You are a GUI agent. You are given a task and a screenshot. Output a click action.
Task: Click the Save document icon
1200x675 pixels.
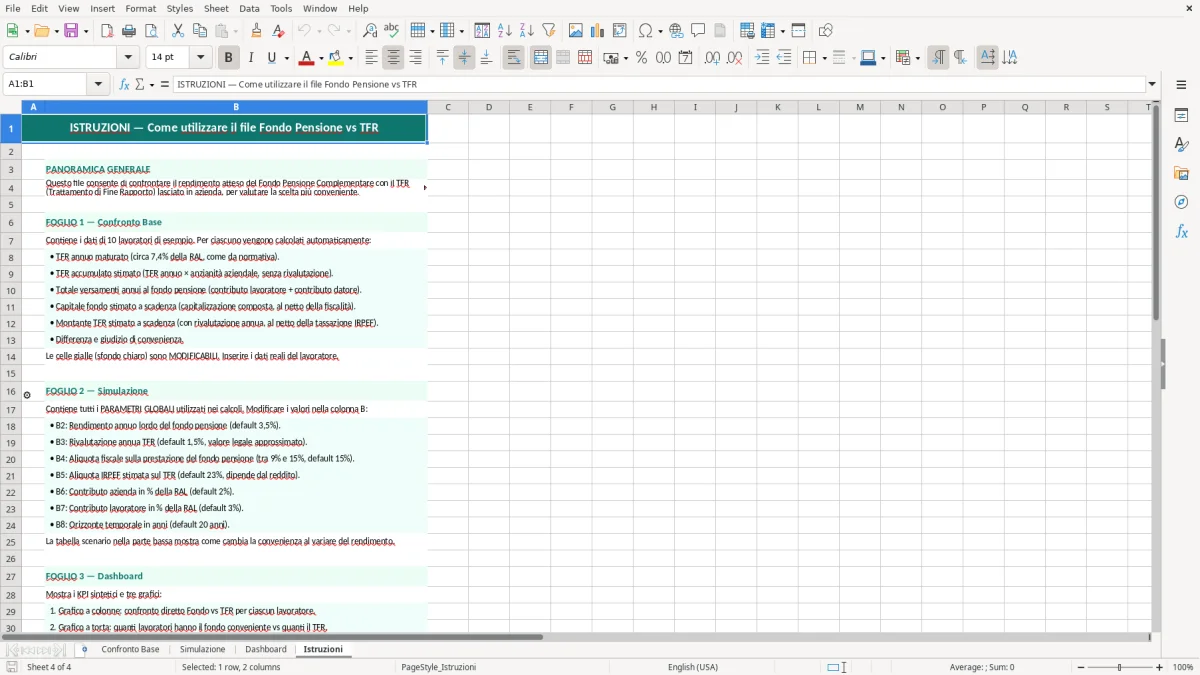tap(71, 31)
